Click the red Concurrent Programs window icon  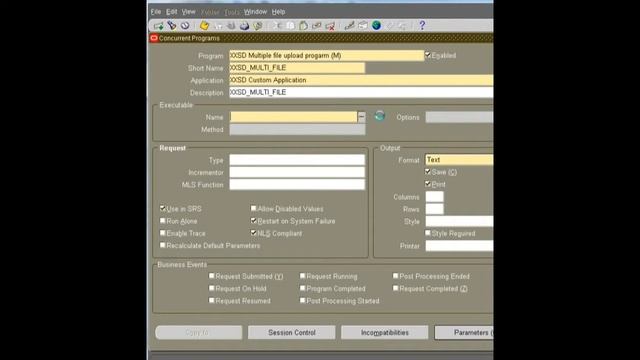click(154, 38)
